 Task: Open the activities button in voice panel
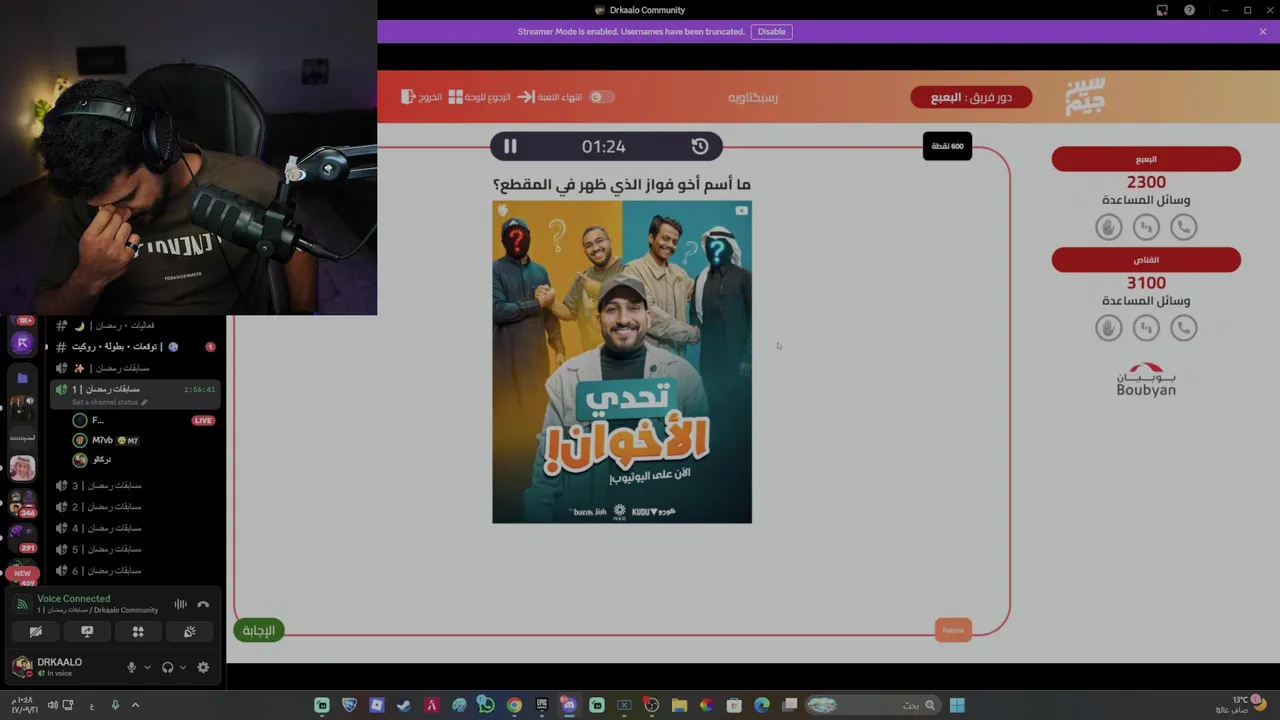coord(138,631)
